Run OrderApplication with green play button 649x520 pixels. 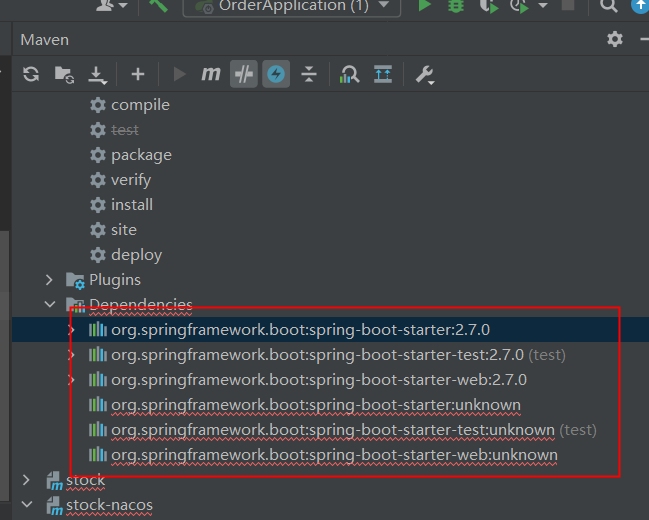coord(424,5)
